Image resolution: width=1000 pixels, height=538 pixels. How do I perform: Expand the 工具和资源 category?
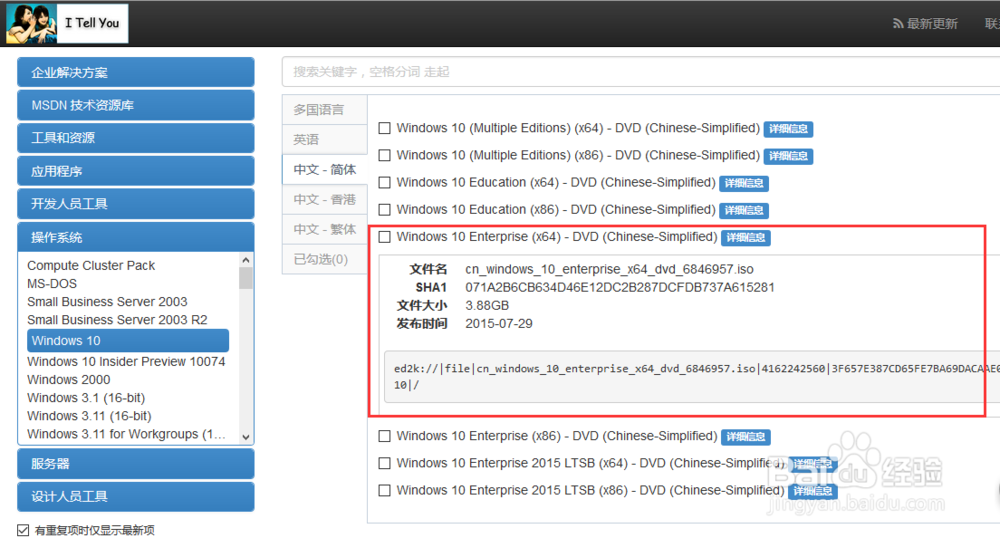136,138
